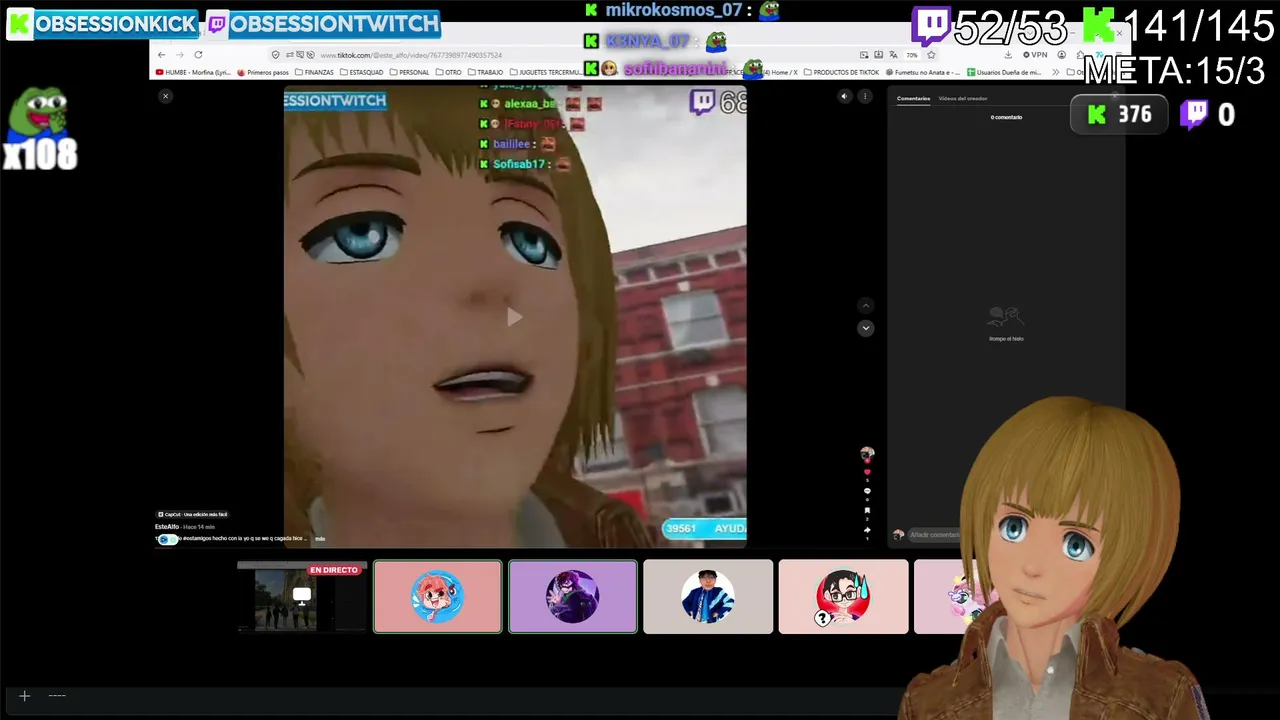The height and width of the screenshot is (720, 1280).
Task: Mute the TikTok video sound
Action: coord(844,96)
